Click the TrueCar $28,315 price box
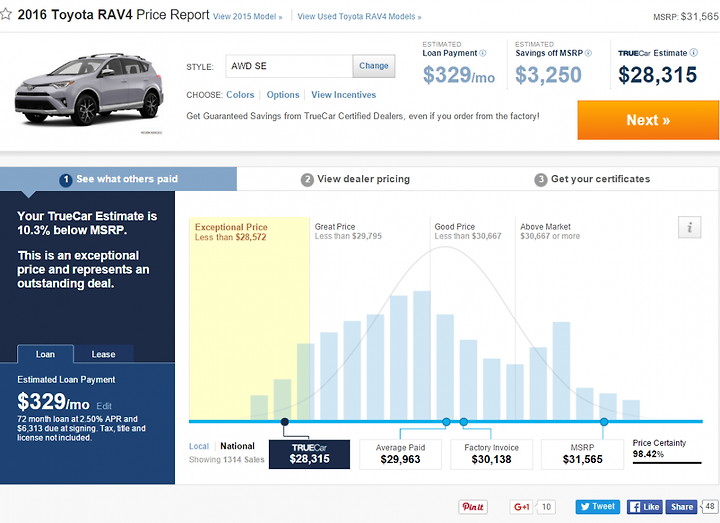This screenshot has width=720, height=523. pos(309,454)
